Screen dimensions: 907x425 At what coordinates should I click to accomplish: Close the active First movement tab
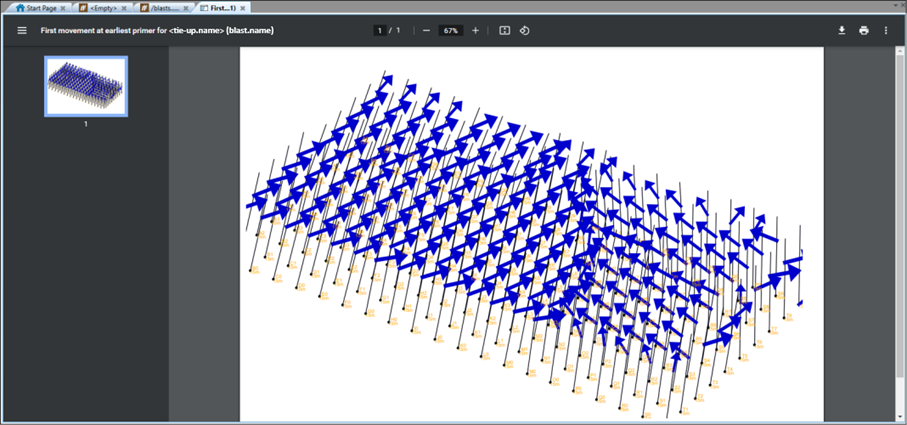[242, 9]
